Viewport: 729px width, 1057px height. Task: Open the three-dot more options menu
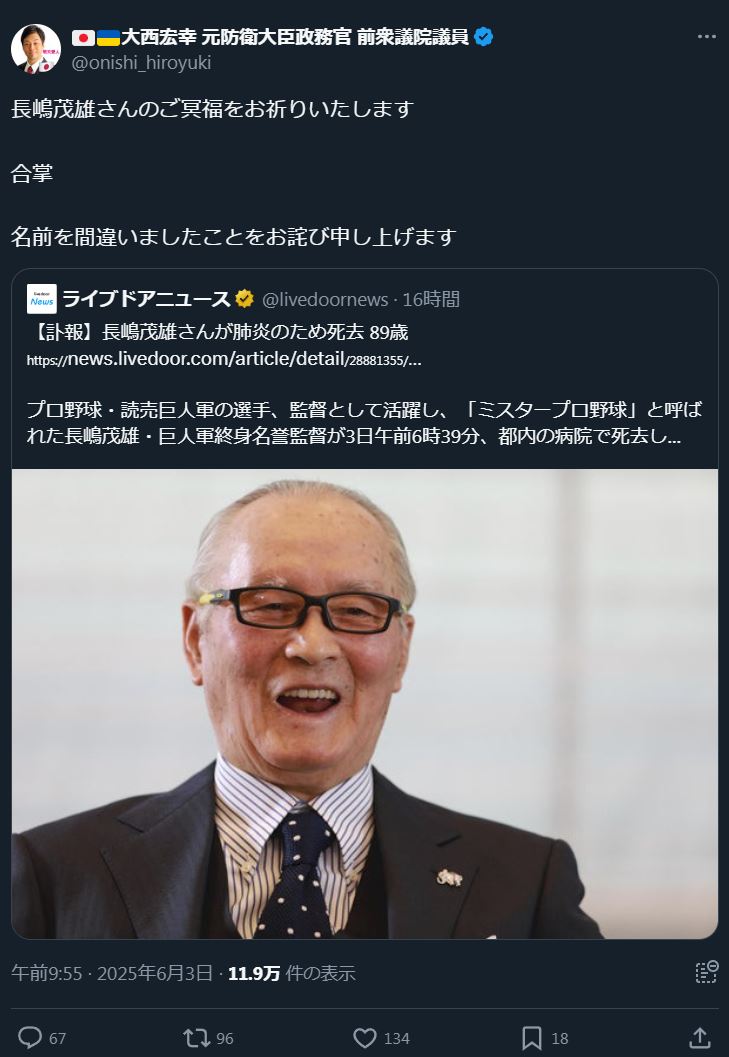707,37
